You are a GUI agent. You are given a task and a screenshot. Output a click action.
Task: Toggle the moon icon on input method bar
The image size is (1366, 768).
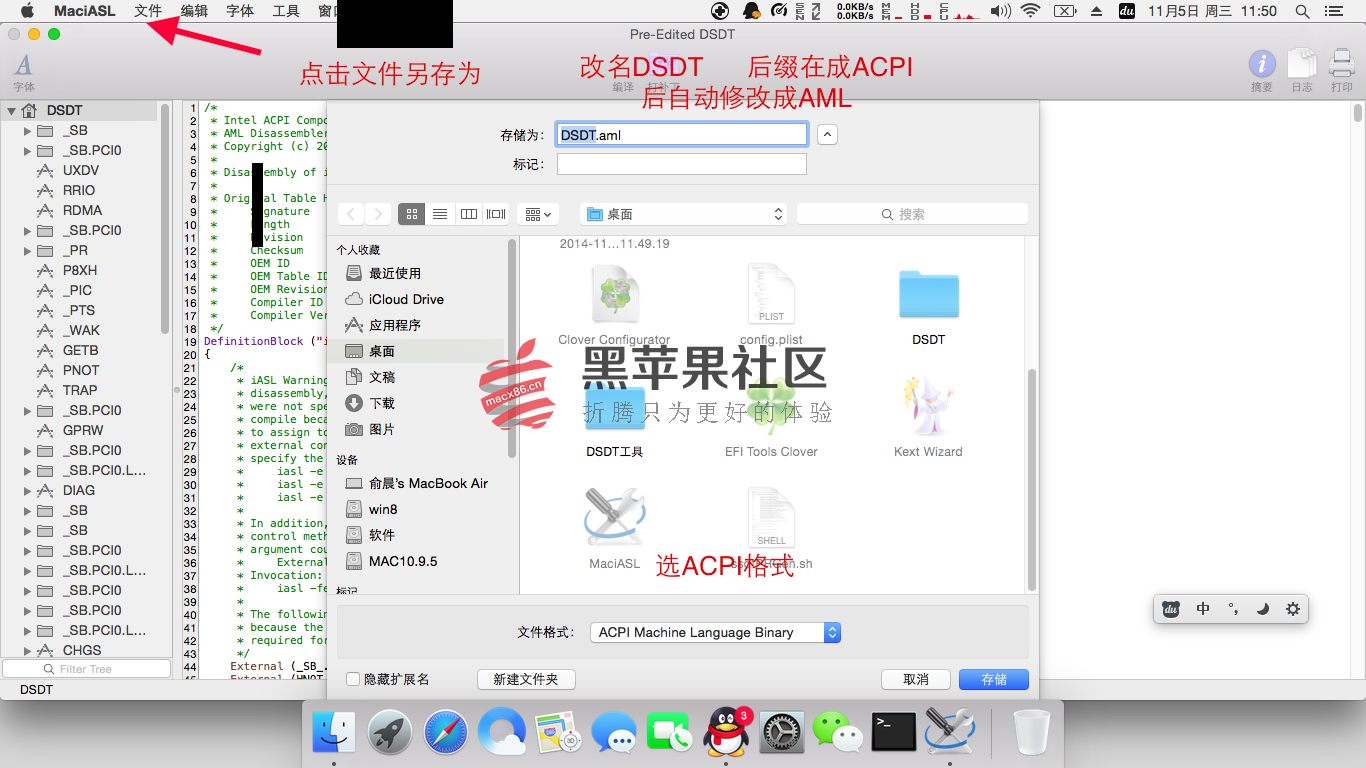tap(1263, 608)
